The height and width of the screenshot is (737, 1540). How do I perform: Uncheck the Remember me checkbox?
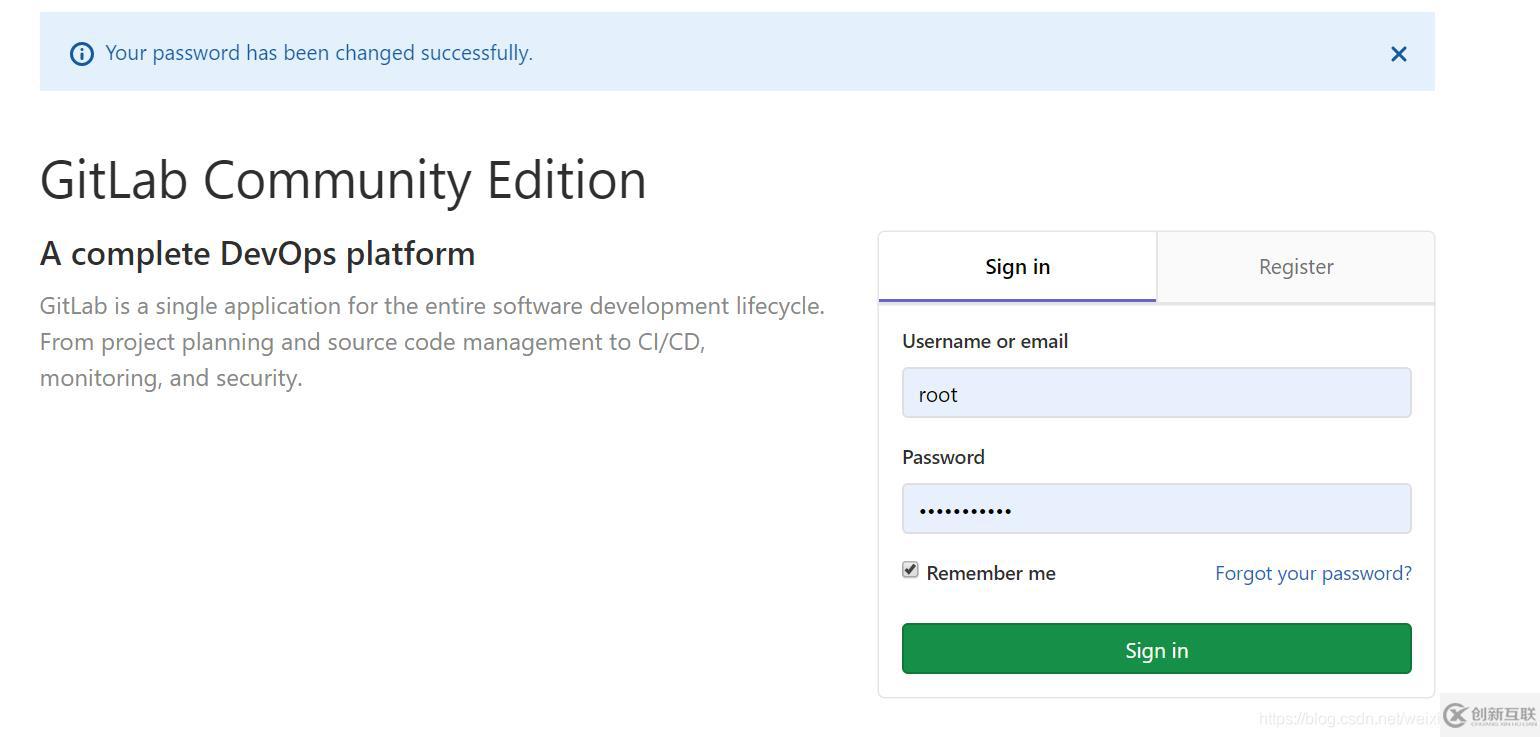(x=910, y=570)
